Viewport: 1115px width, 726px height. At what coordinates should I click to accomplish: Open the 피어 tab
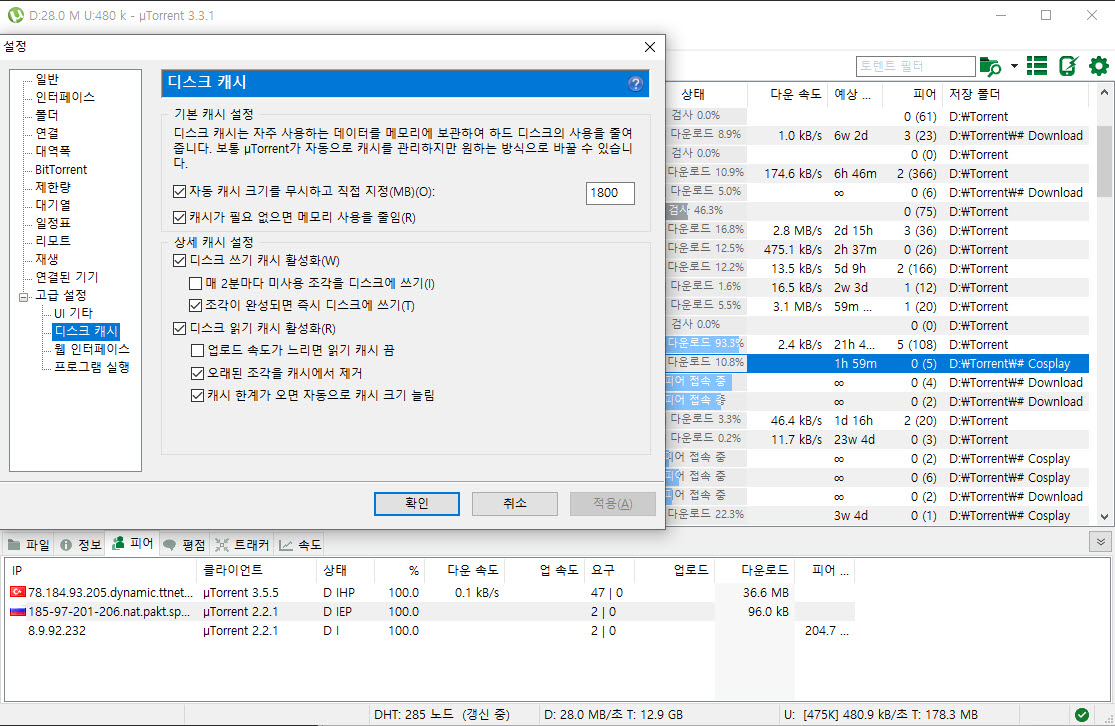(x=133, y=544)
